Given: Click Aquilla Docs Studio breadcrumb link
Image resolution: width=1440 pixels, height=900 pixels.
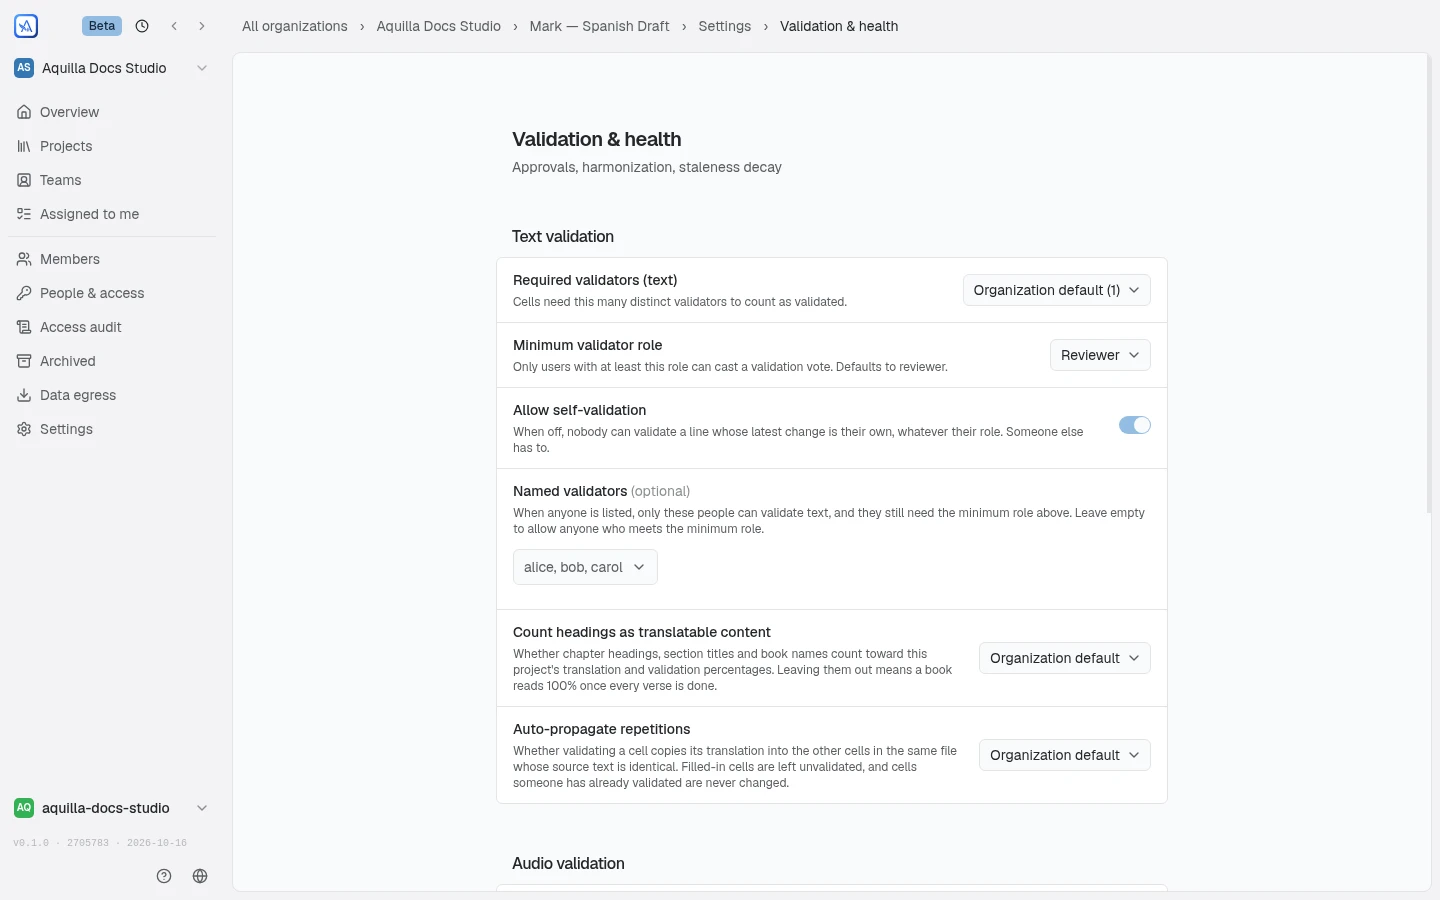Looking at the screenshot, I should (439, 26).
